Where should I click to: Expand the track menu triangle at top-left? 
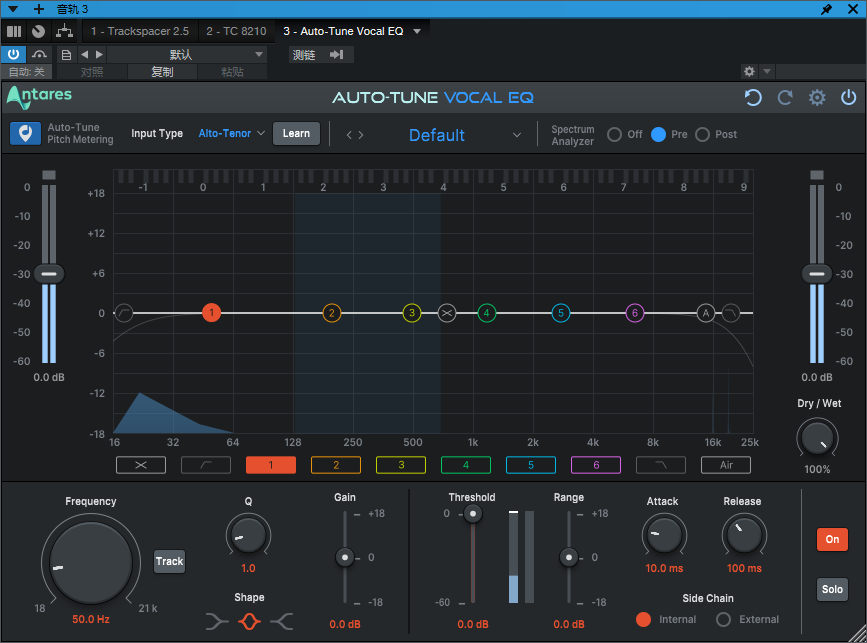(x=13, y=9)
